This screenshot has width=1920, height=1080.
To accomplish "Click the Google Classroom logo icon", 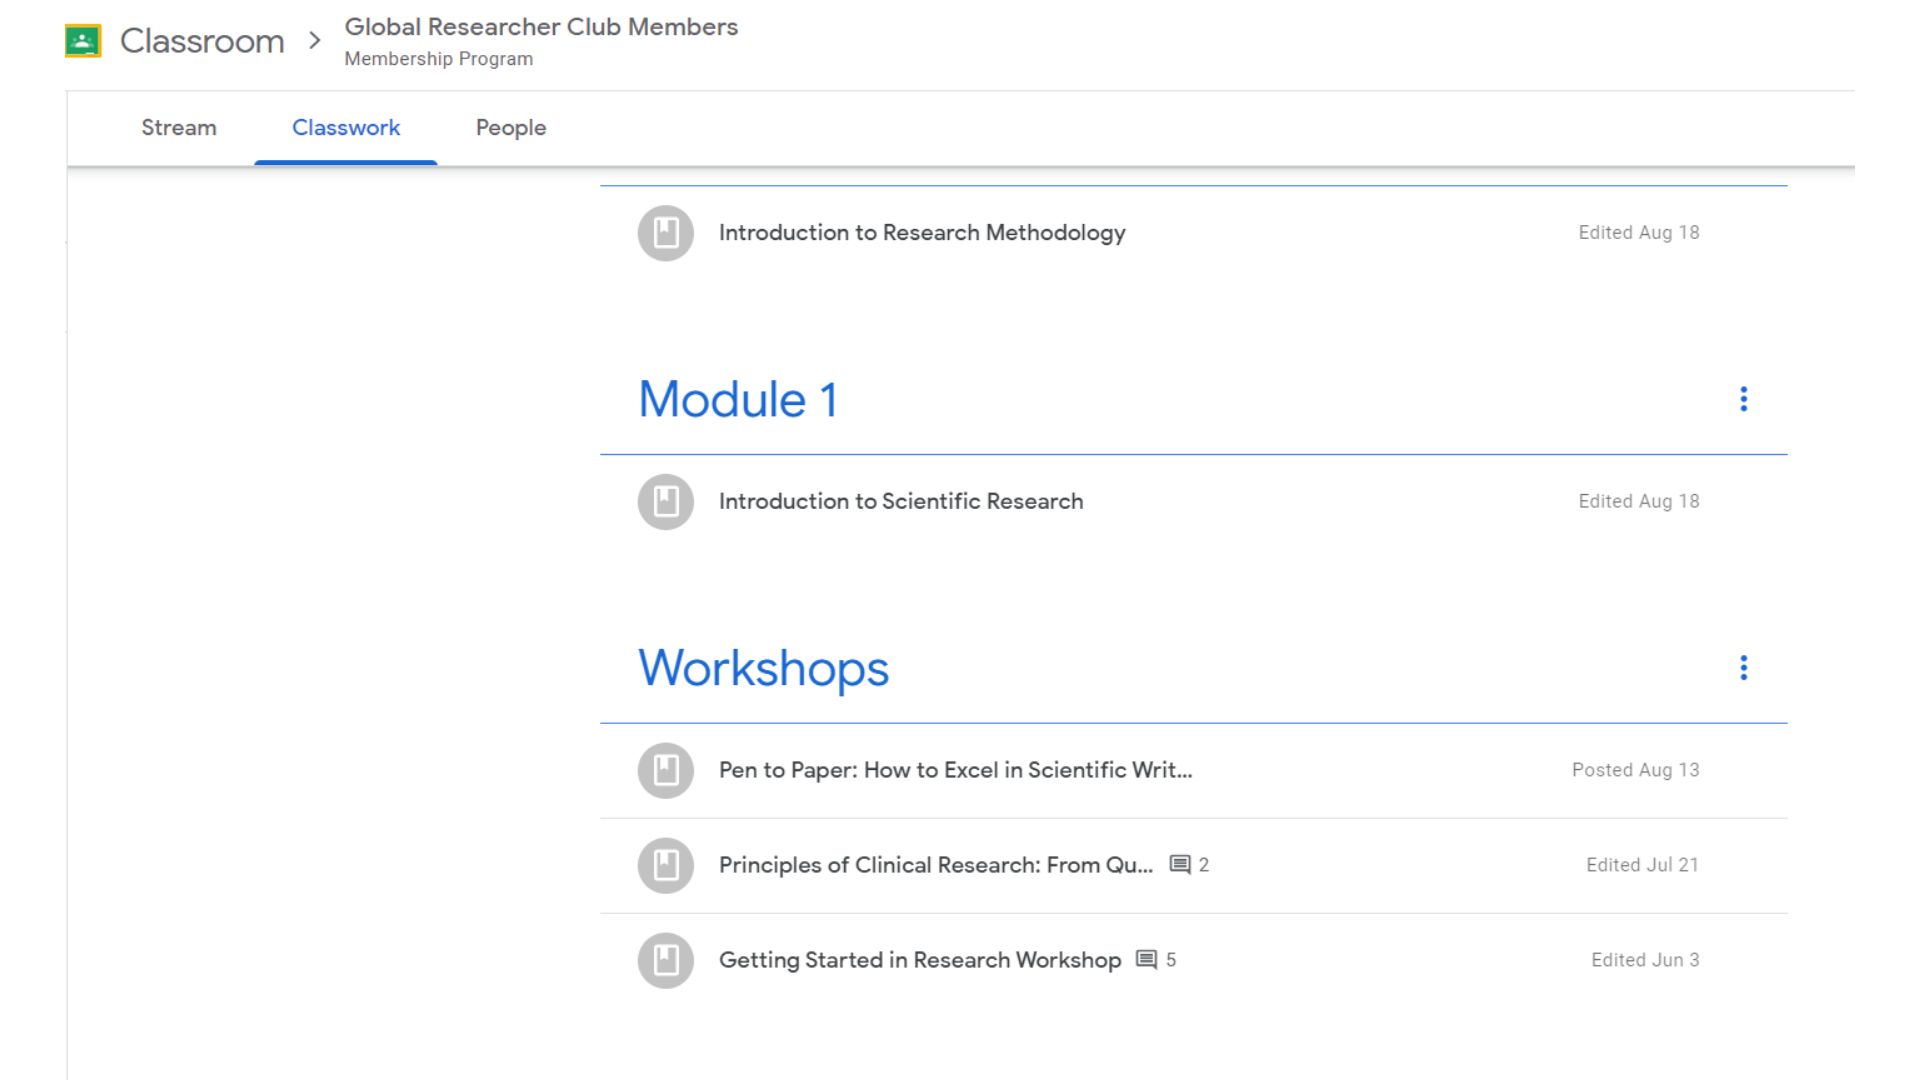I will (x=83, y=41).
